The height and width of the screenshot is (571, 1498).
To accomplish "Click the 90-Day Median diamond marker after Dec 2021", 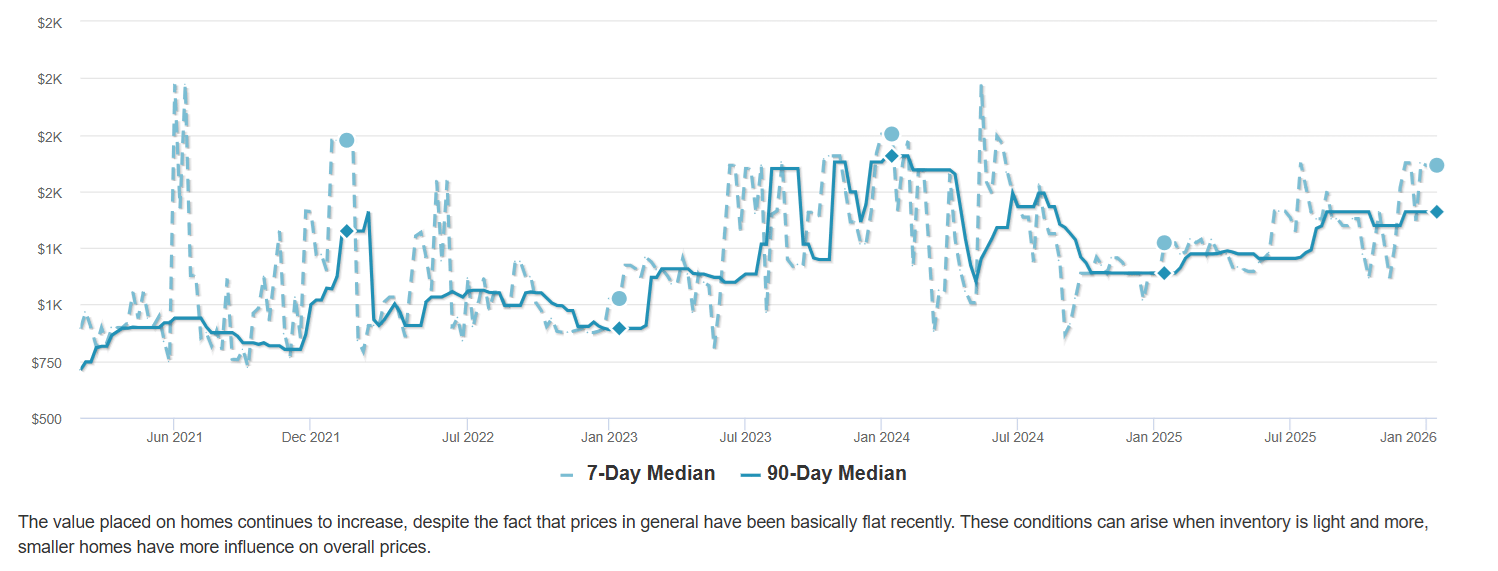I will pos(346,231).
